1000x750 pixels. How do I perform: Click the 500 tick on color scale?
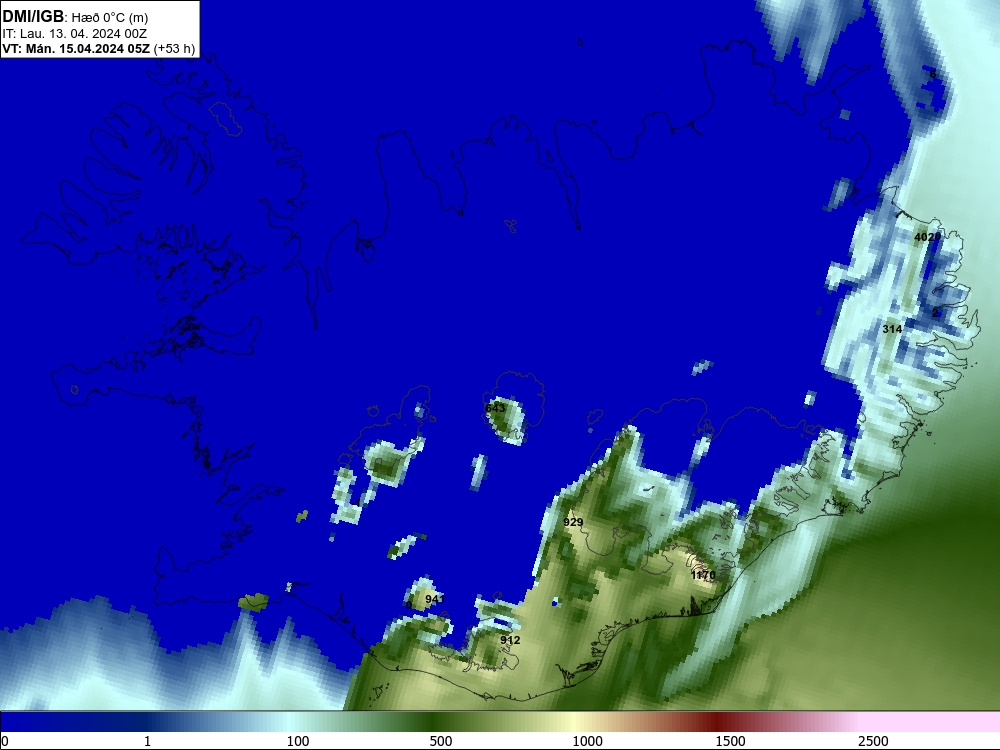point(441,741)
